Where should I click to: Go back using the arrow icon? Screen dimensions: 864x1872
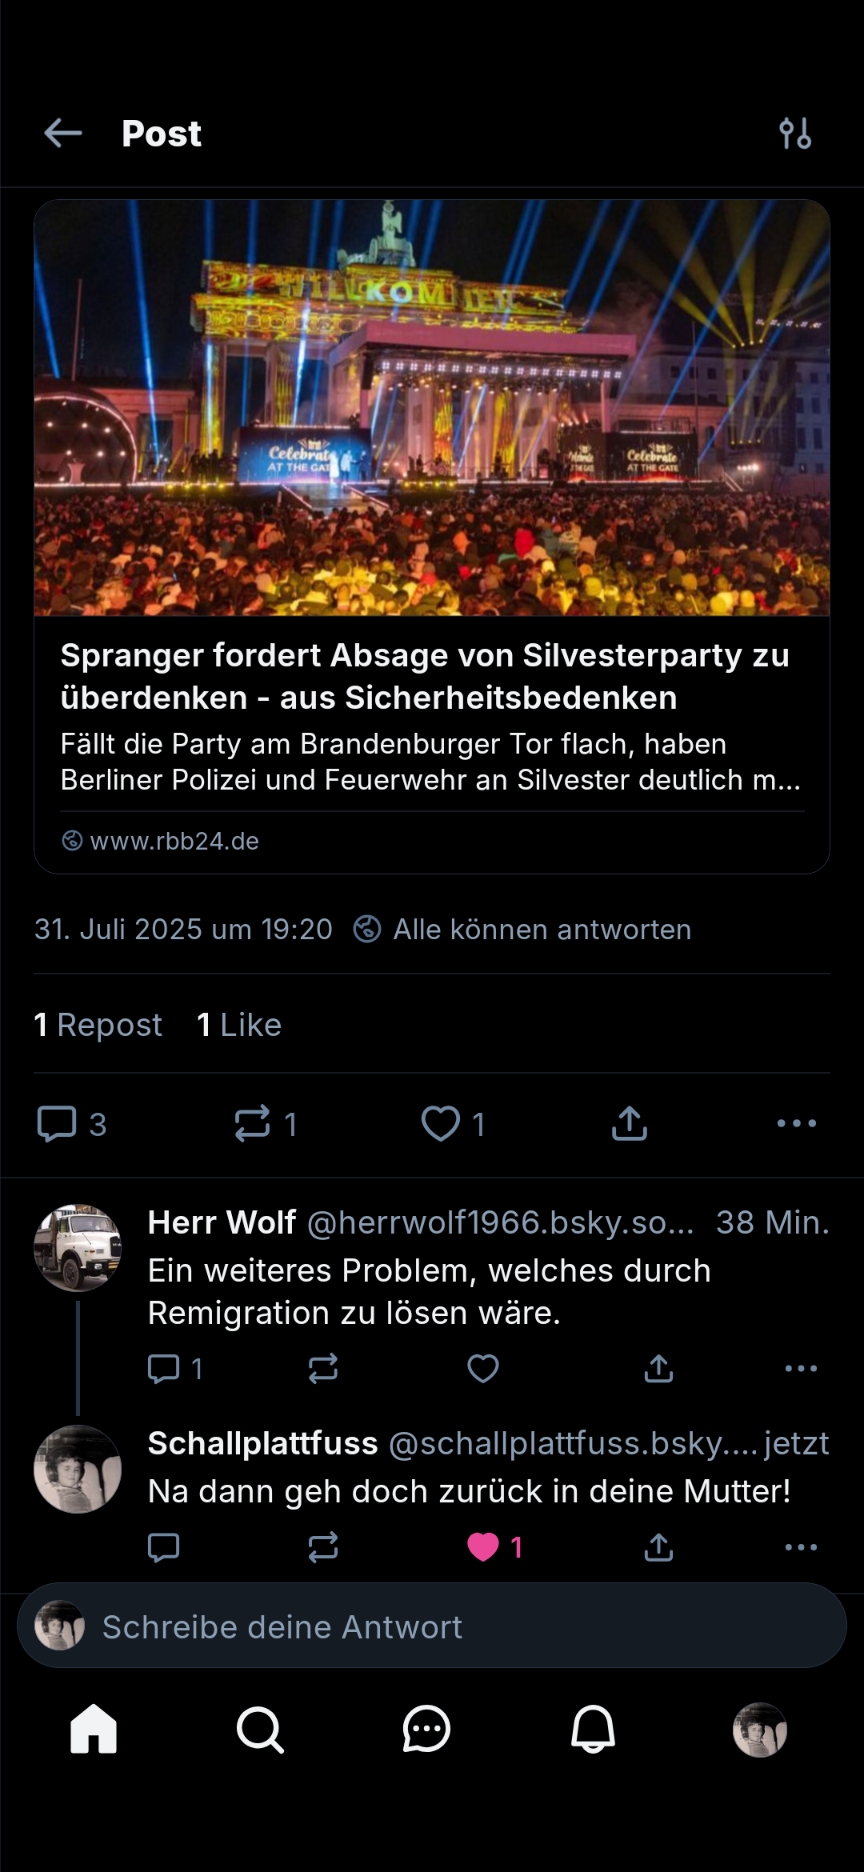pyautogui.click(x=63, y=133)
